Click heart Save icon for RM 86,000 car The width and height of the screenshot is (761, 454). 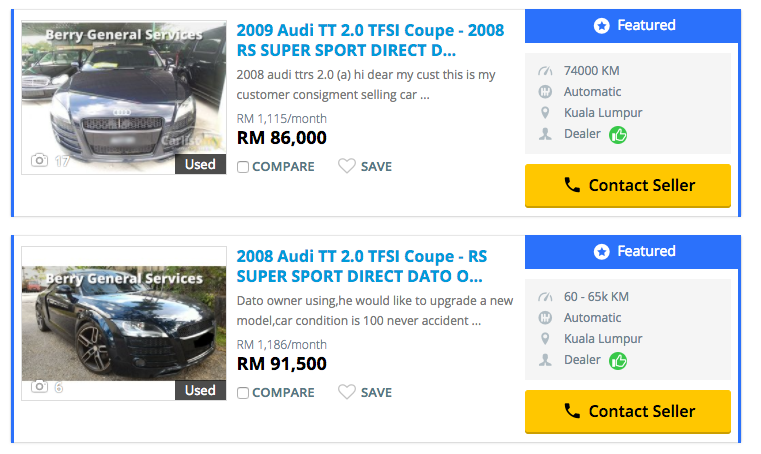point(347,167)
